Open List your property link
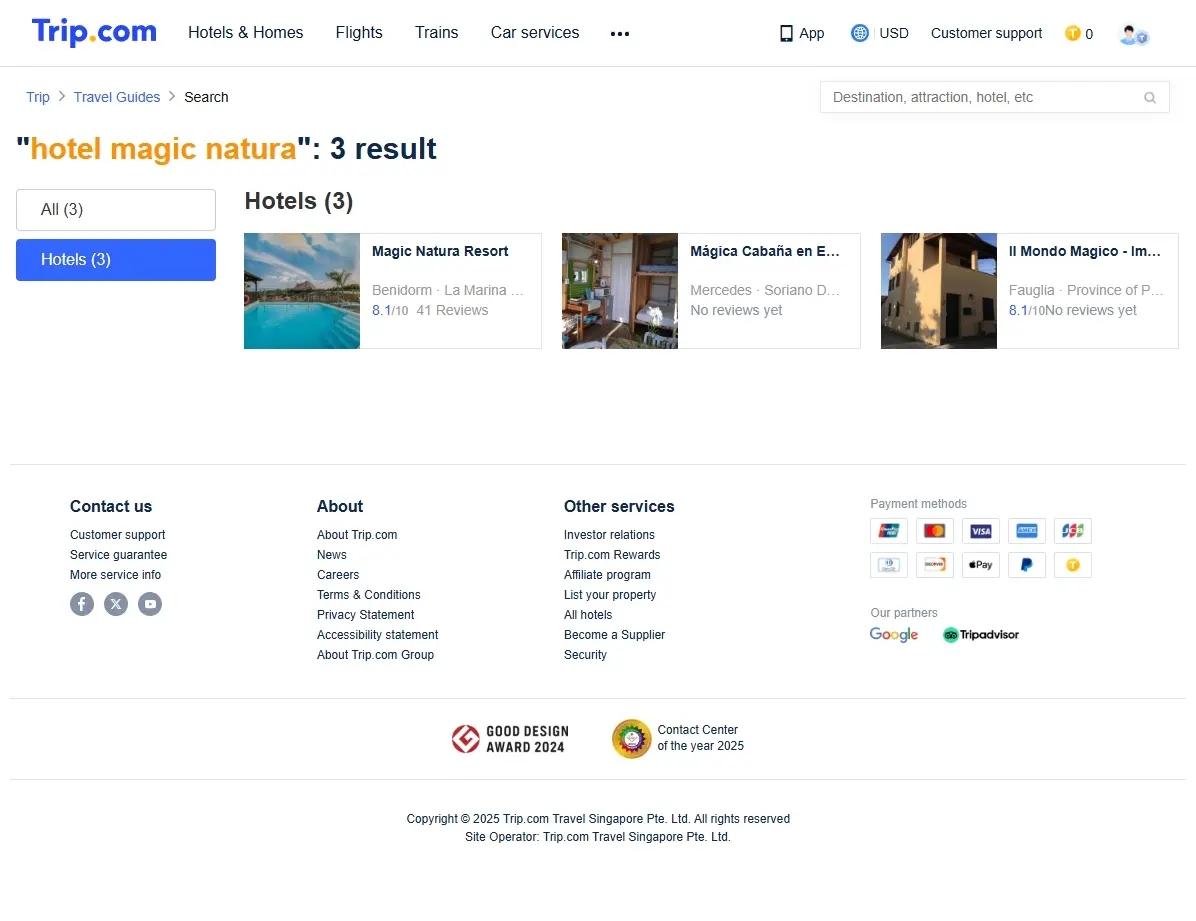The height and width of the screenshot is (921, 1196). click(609, 594)
